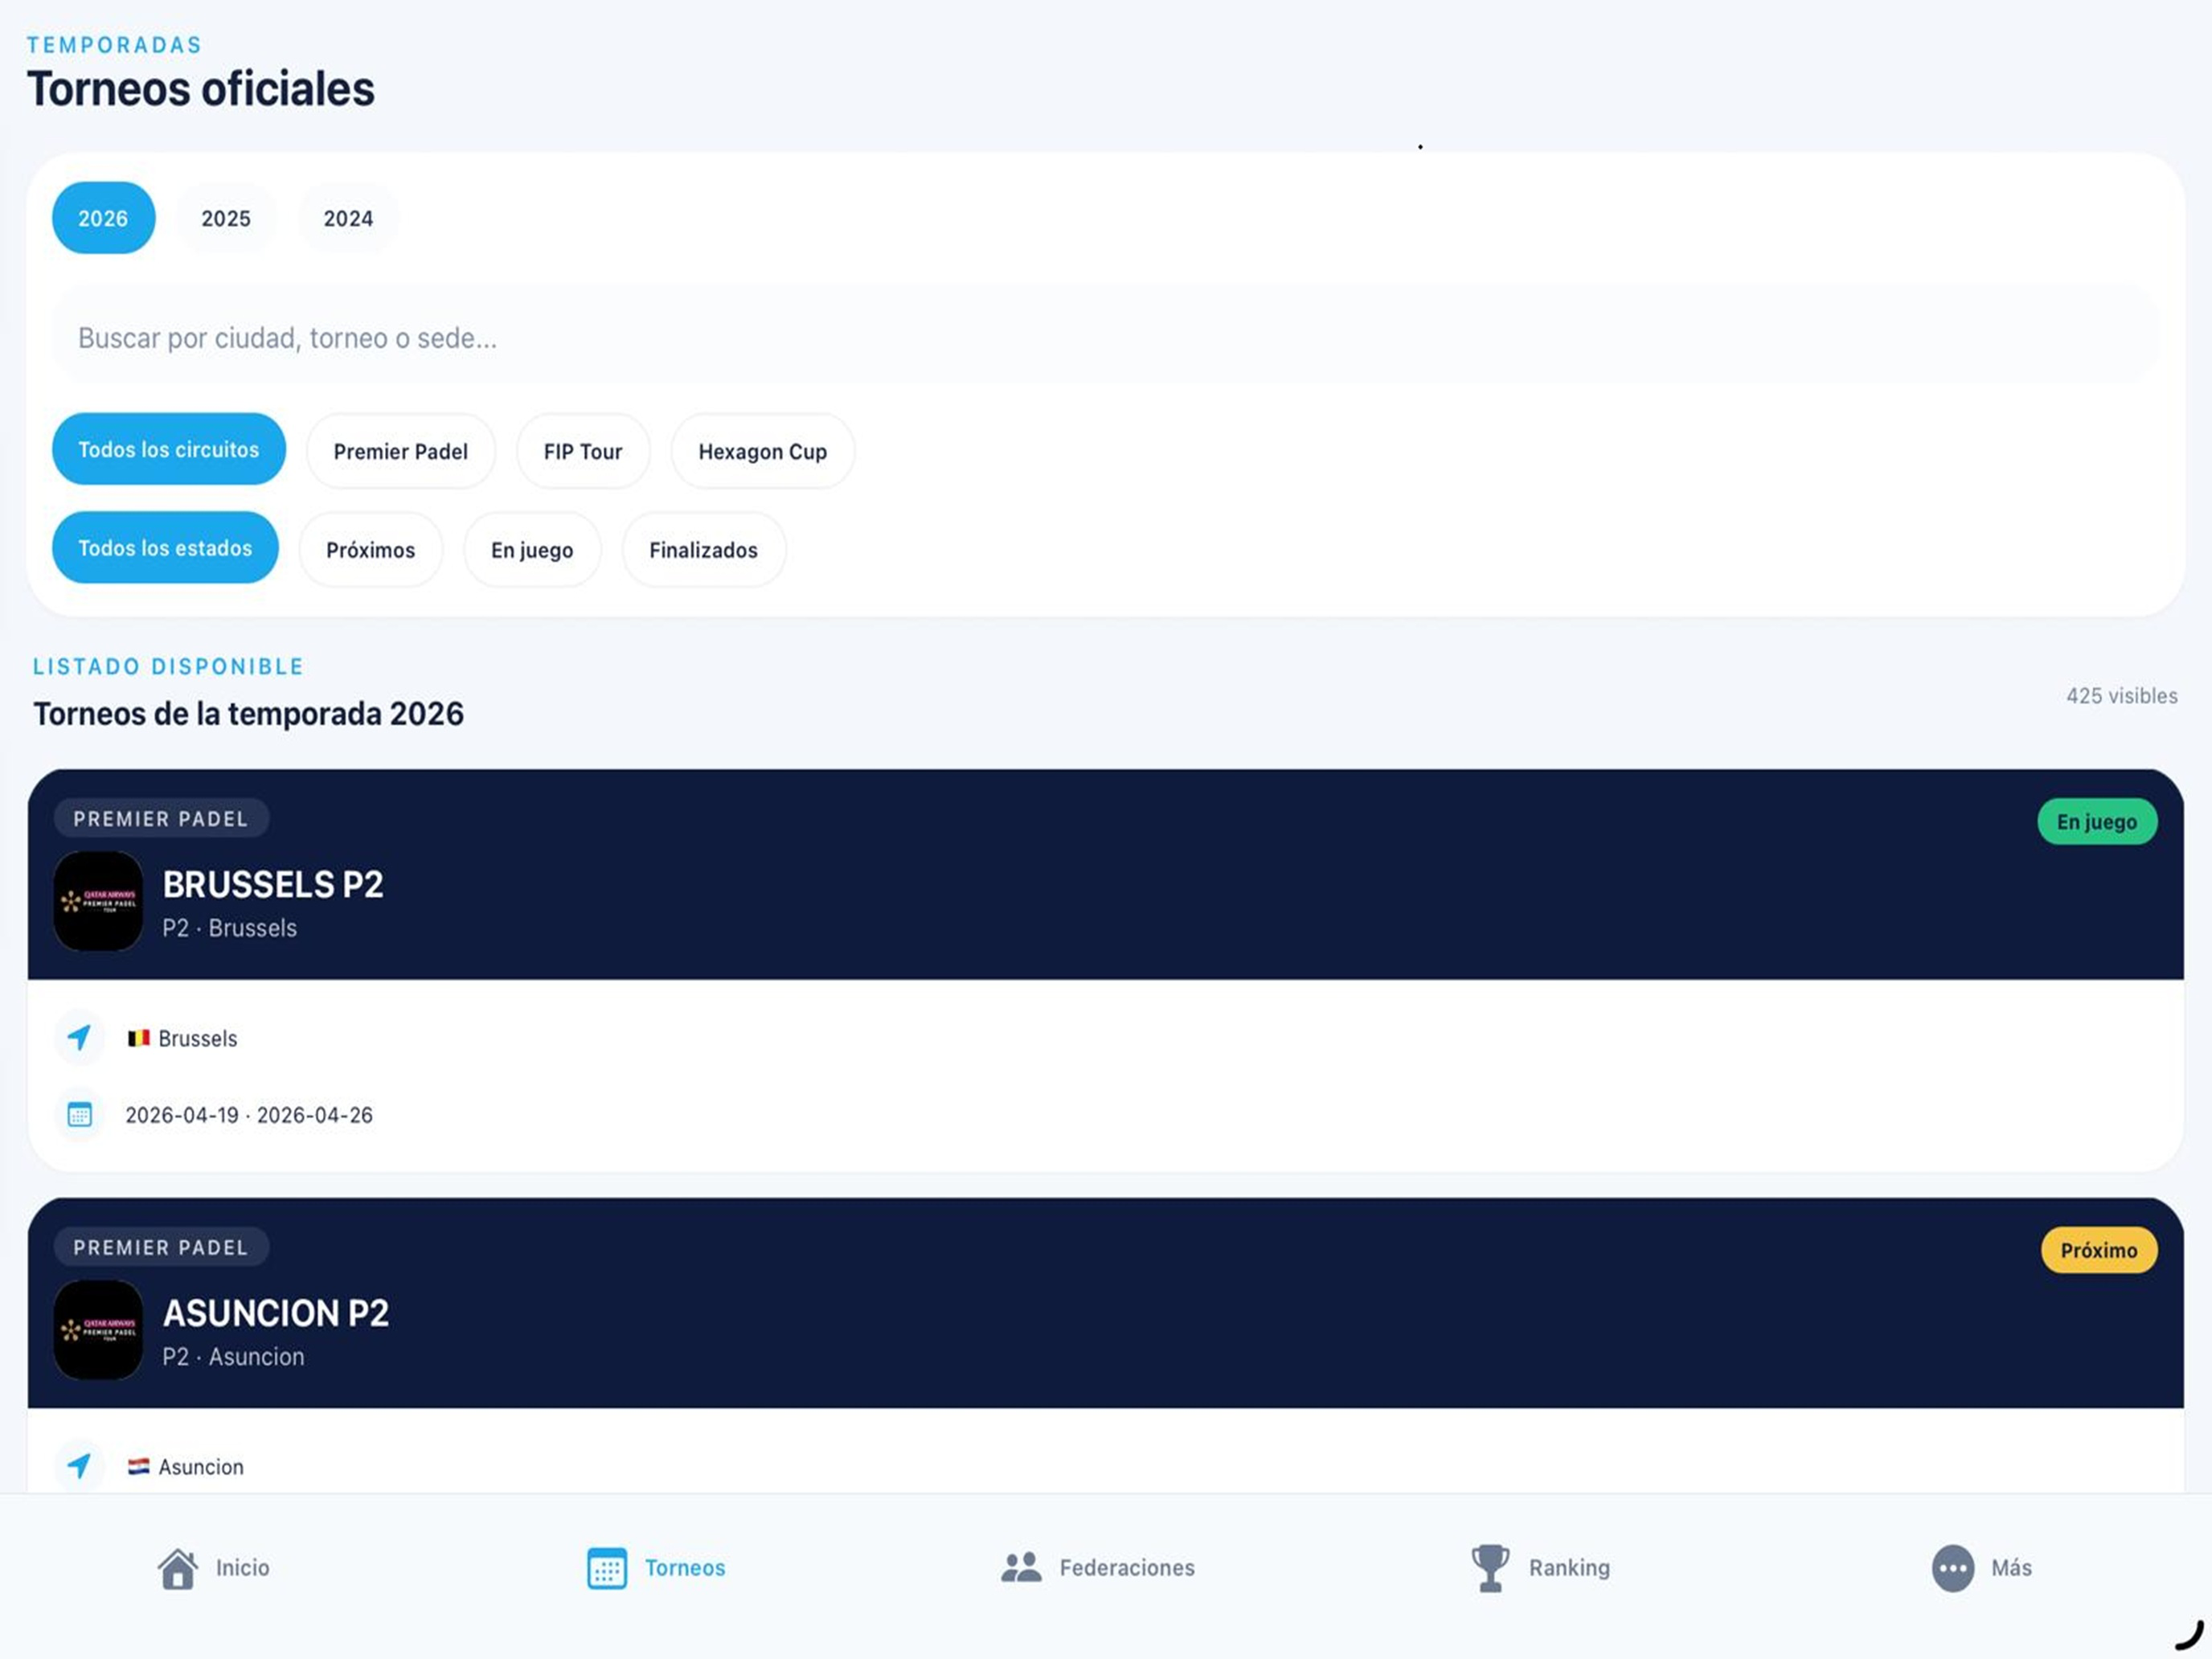Open the ASUNCION P2 tournament title
Screen dimensions: 2212x1659
point(276,1314)
